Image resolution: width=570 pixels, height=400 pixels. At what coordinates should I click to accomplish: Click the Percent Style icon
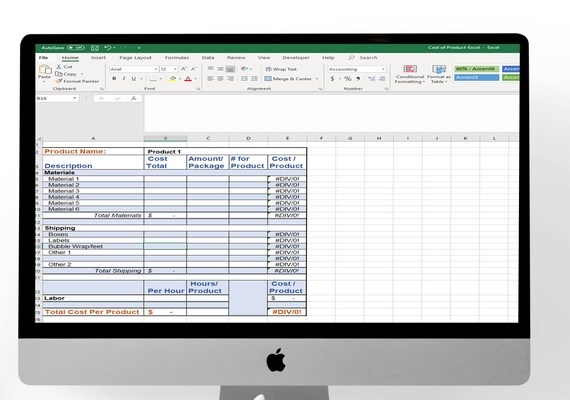pyautogui.click(x=348, y=79)
